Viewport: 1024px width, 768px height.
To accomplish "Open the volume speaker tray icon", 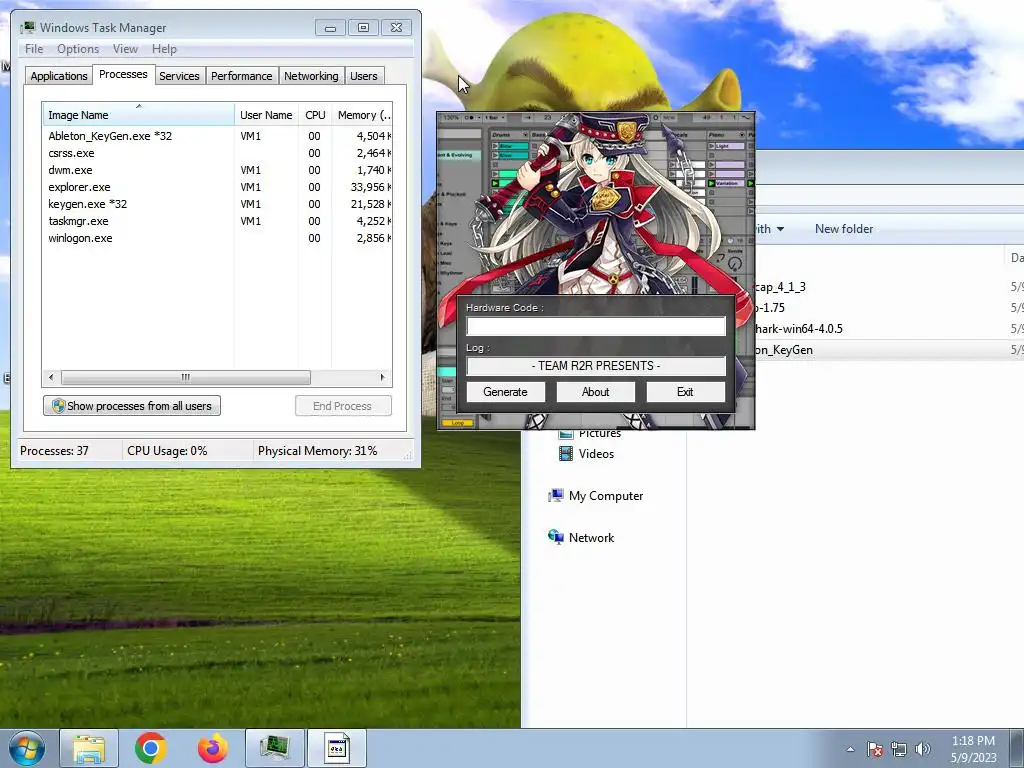I will (923, 749).
